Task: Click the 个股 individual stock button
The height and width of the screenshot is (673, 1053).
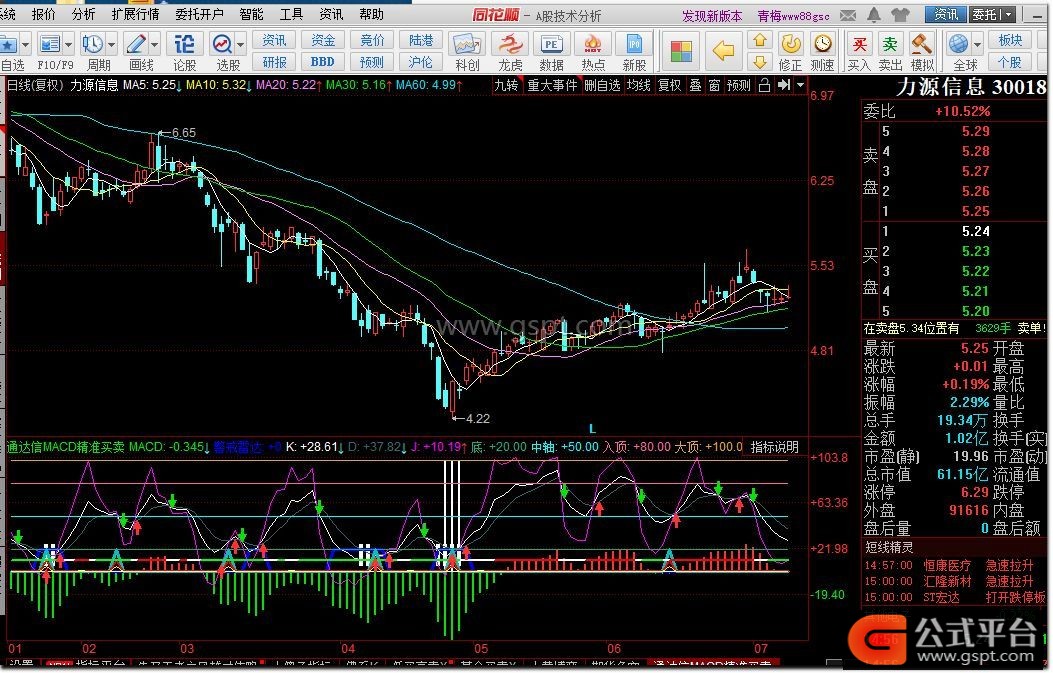Action: (x=1010, y=62)
